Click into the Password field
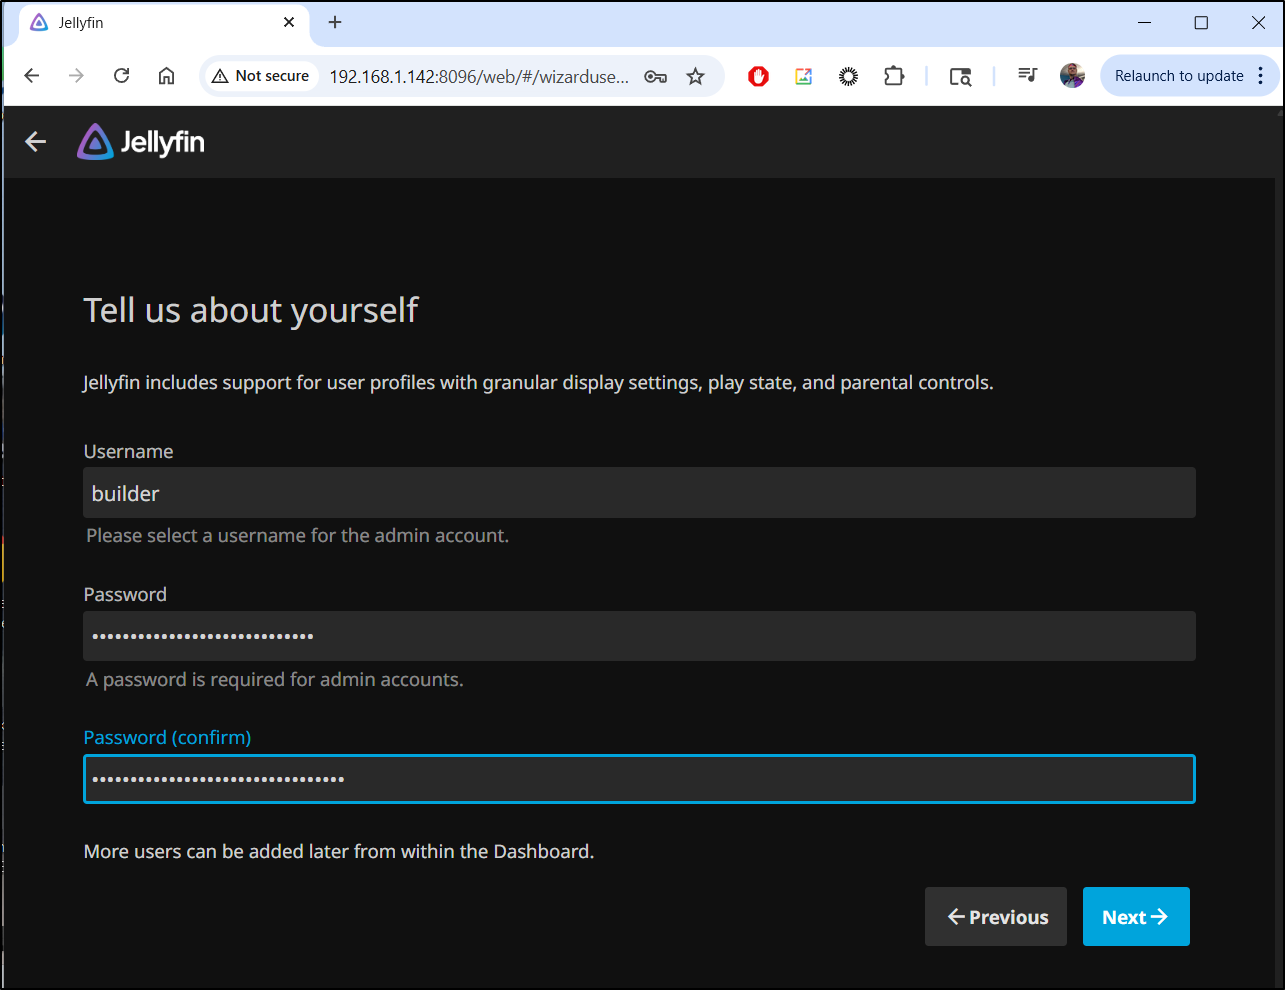1285x990 pixels. coord(639,636)
